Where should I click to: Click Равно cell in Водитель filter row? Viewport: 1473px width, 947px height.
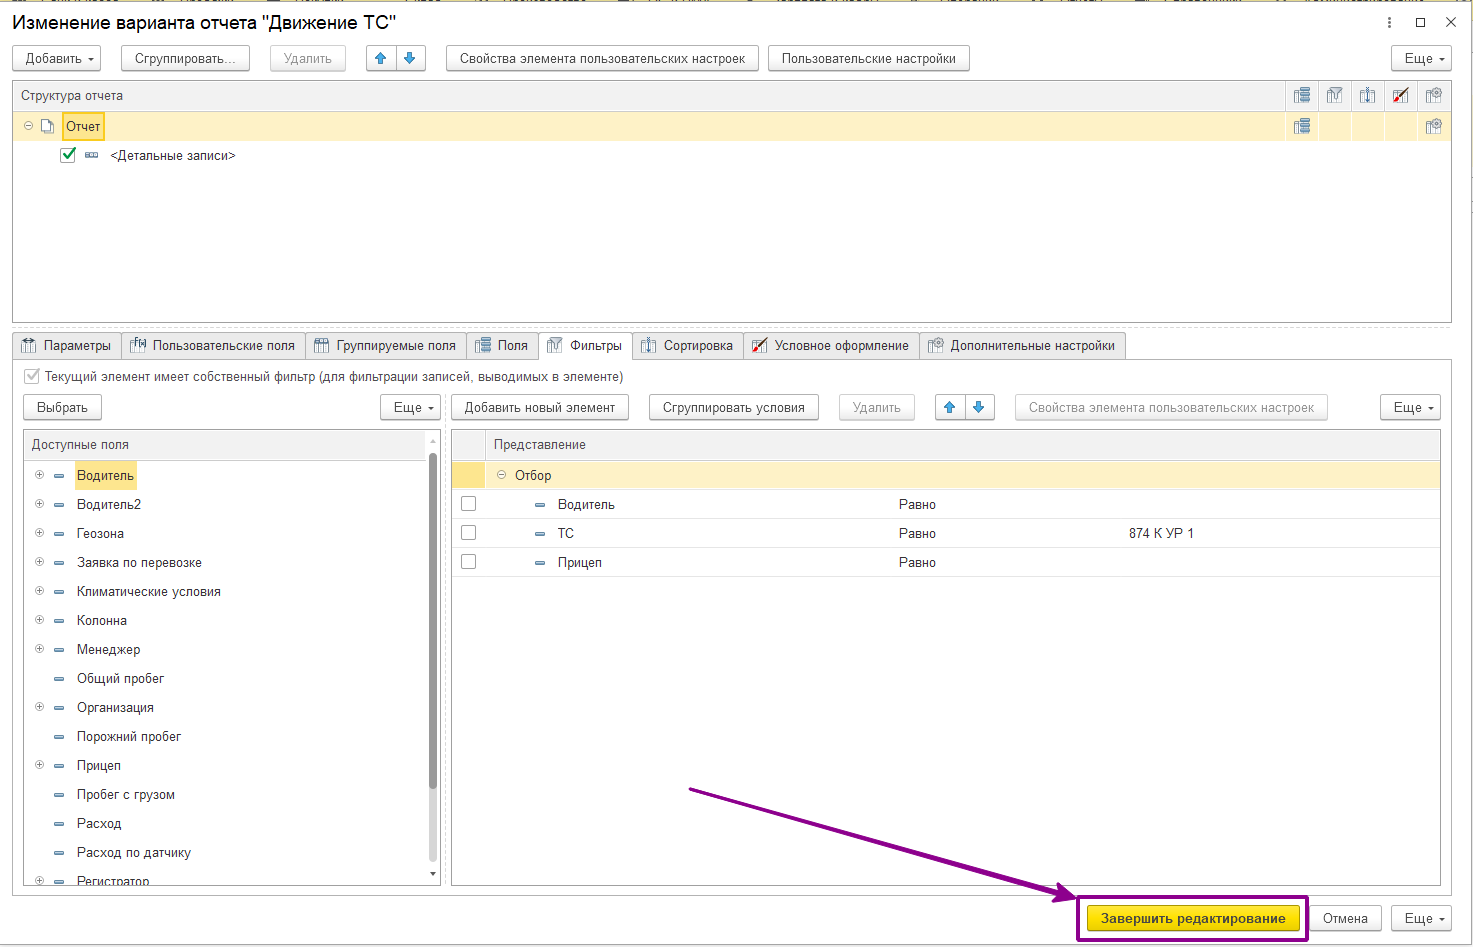point(917,504)
